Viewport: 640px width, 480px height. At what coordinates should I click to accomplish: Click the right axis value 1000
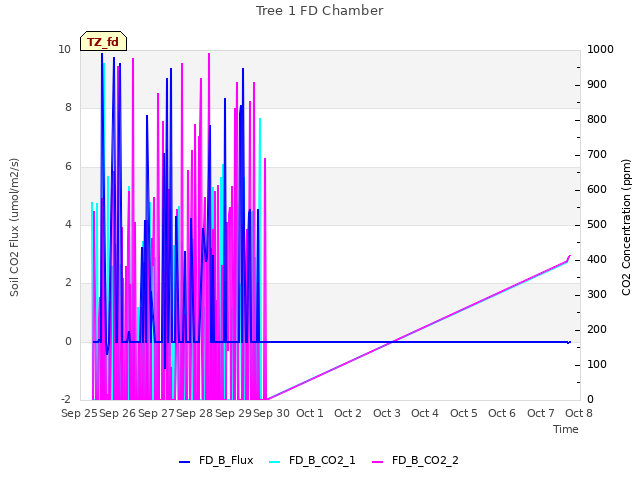click(x=600, y=50)
